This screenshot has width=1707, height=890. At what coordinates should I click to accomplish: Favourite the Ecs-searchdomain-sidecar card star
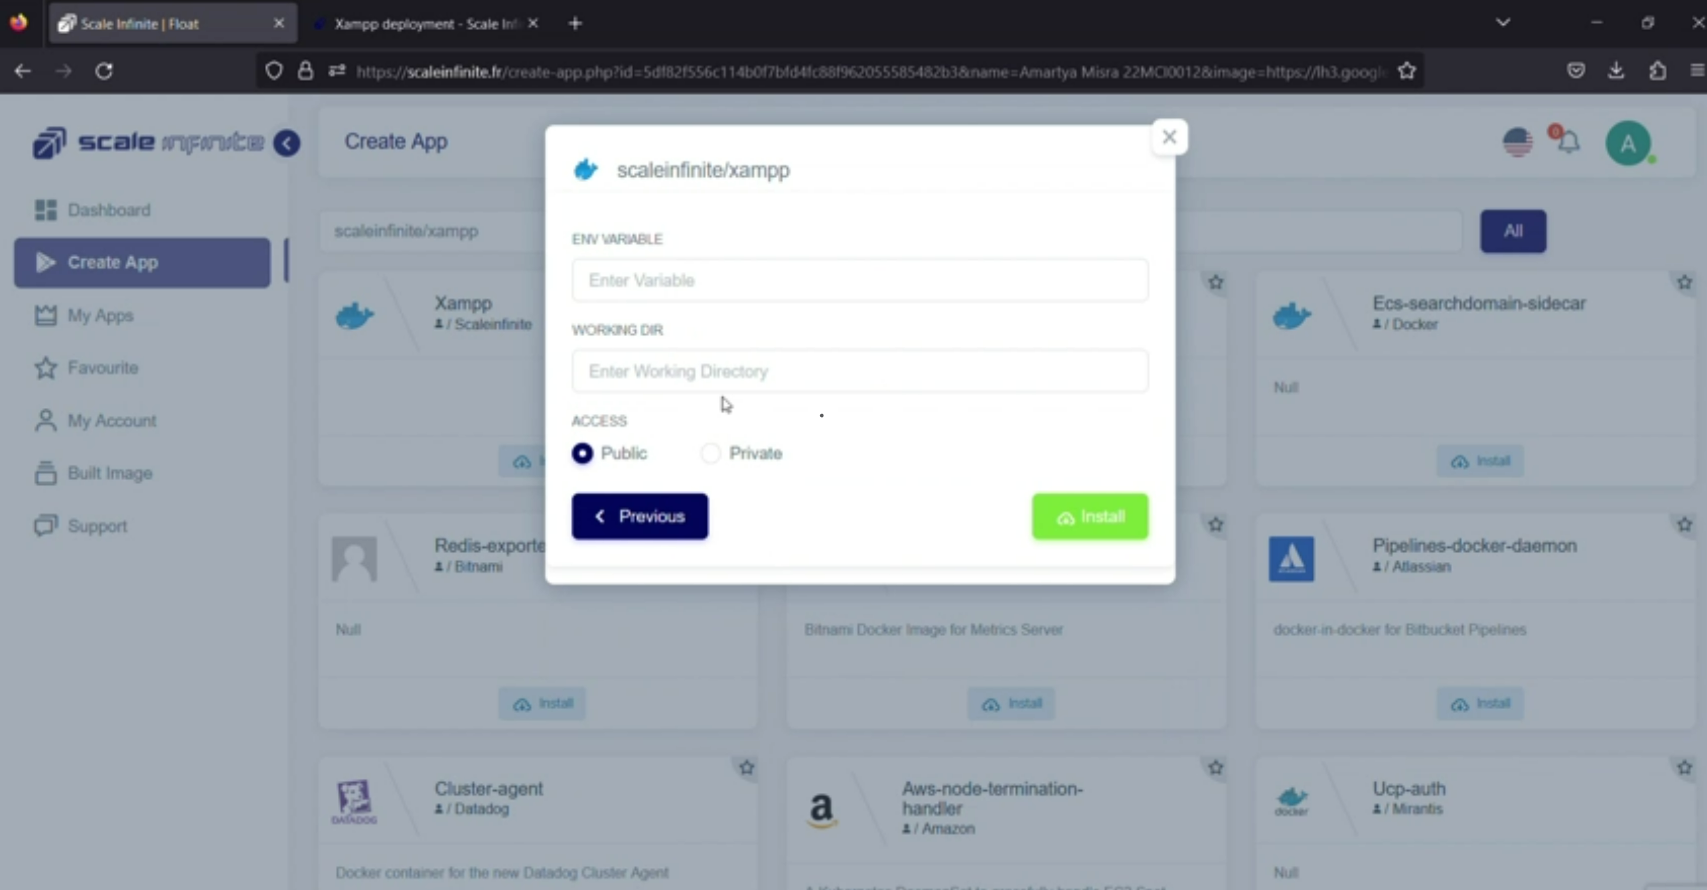point(1684,283)
